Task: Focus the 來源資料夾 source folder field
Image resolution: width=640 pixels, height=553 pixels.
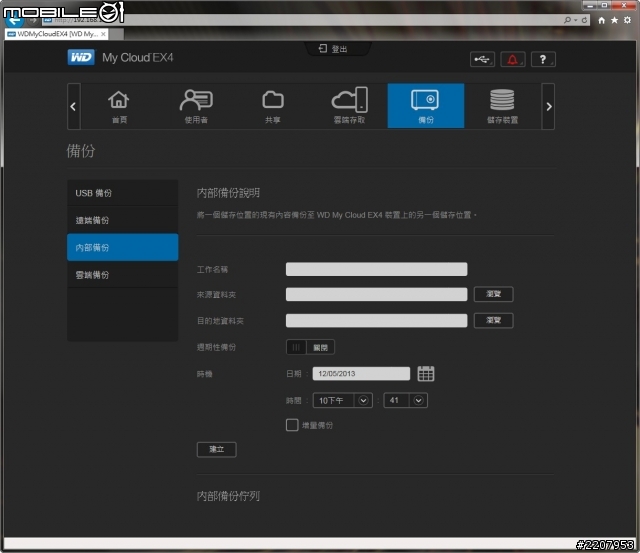Action: [376, 294]
